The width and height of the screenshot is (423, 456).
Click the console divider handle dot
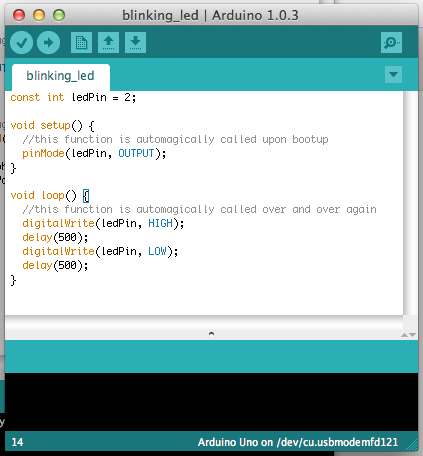(x=211, y=334)
